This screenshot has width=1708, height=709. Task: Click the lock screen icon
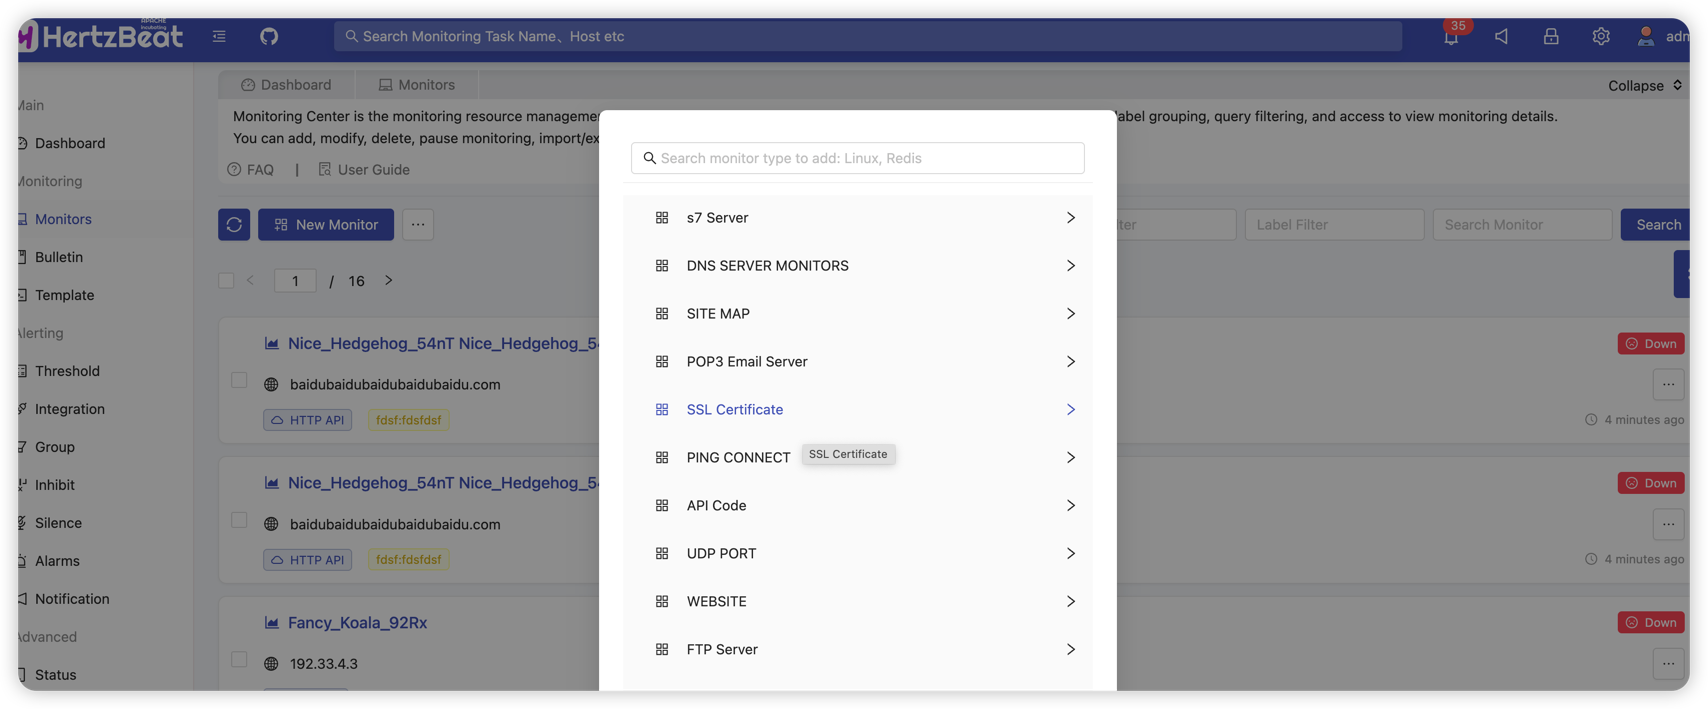(1550, 36)
